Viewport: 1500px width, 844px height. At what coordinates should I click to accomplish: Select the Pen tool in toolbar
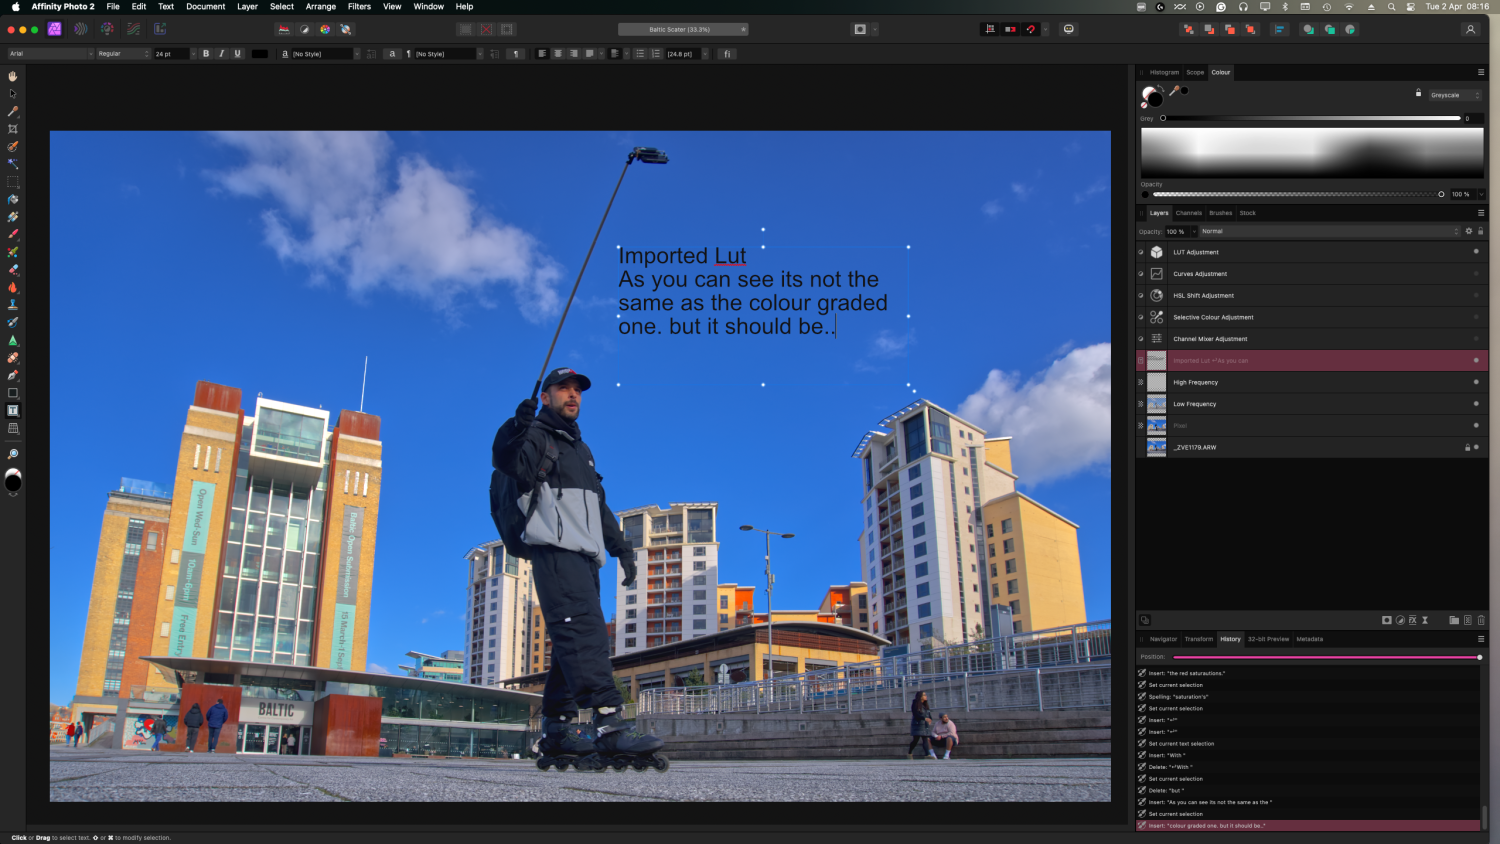(13, 376)
